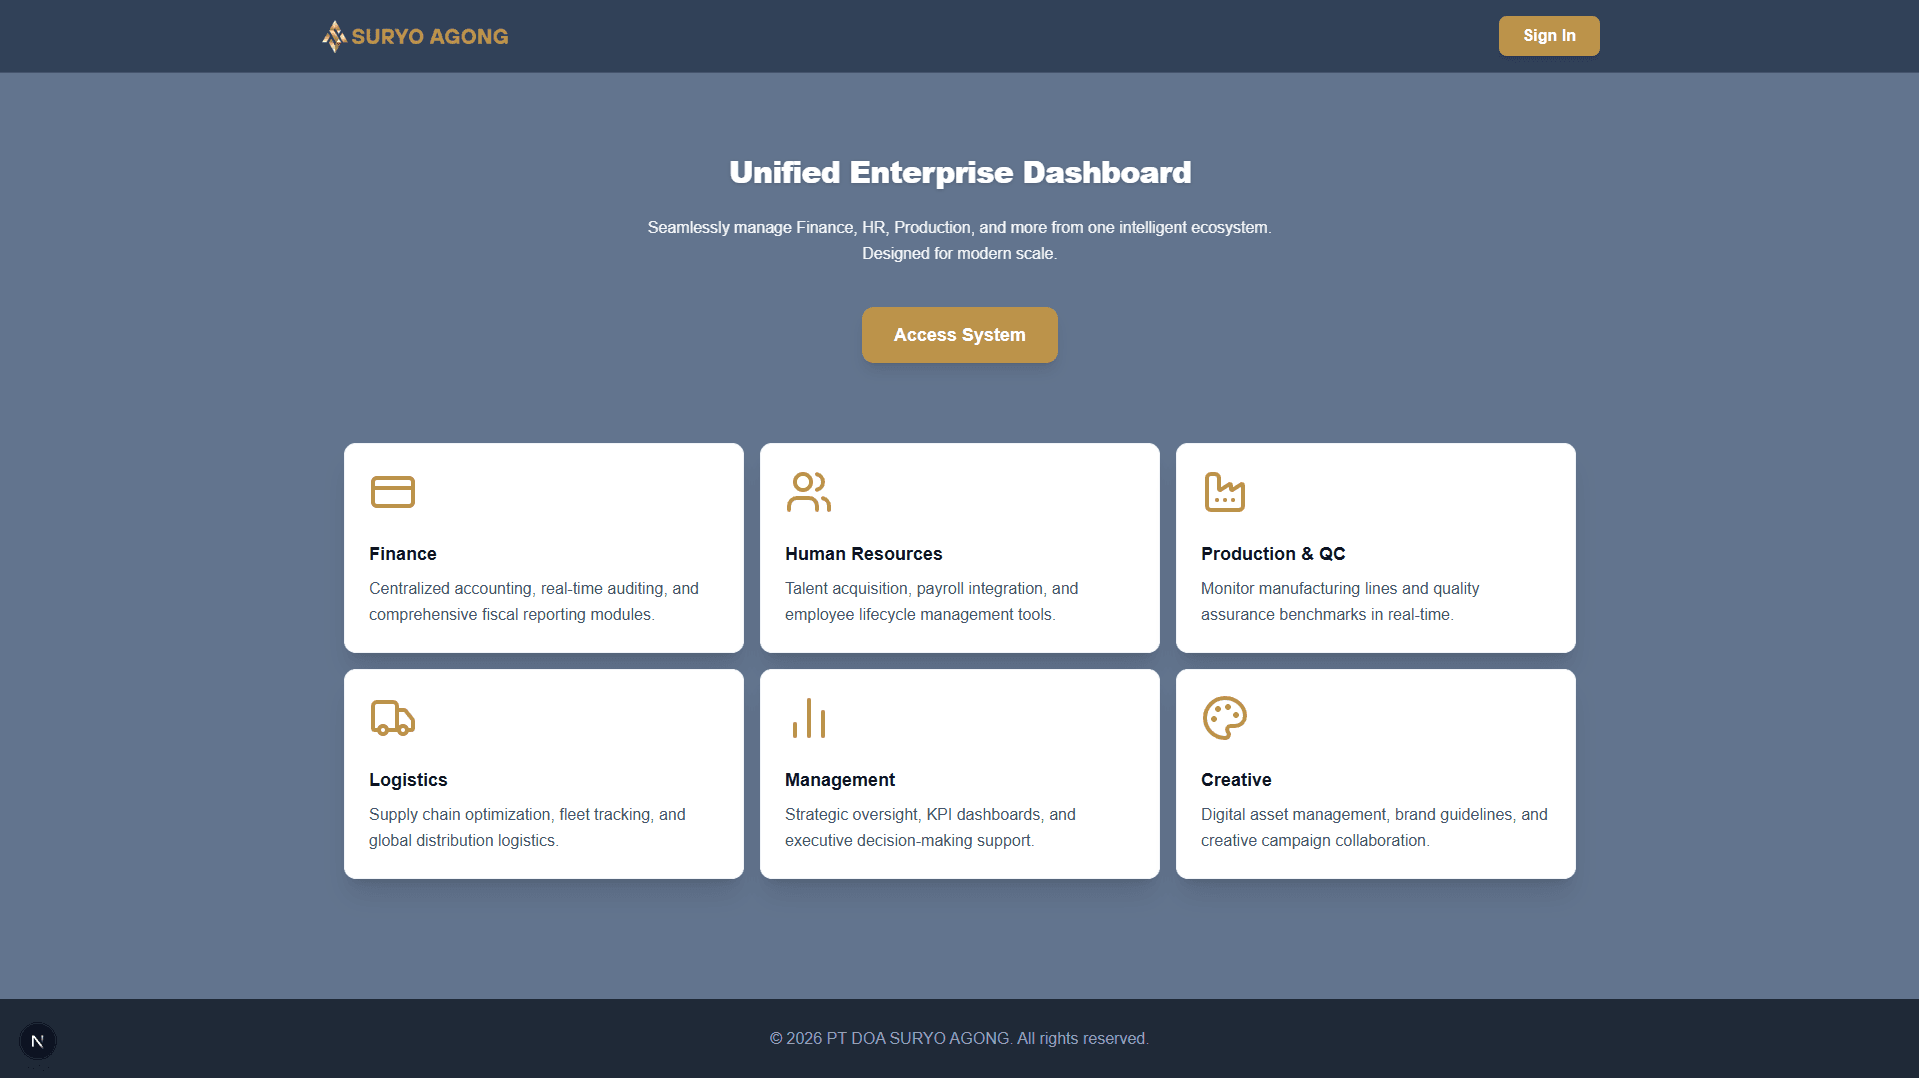The height and width of the screenshot is (1078, 1919).
Task: Select the Management card
Action: pyautogui.click(x=959, y=774)
